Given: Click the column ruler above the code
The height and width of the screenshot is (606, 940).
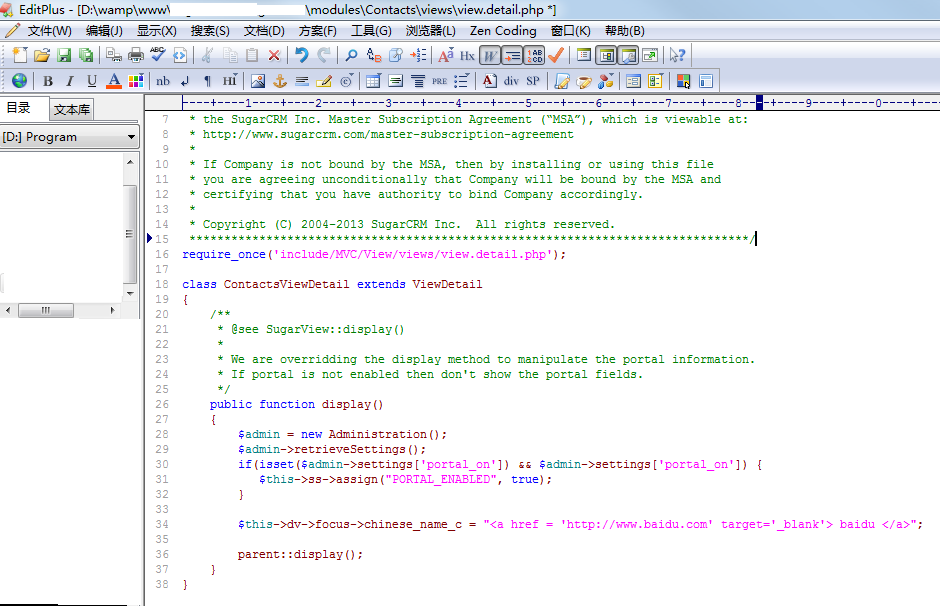Looking at the screenshot, I should [561, 103].
